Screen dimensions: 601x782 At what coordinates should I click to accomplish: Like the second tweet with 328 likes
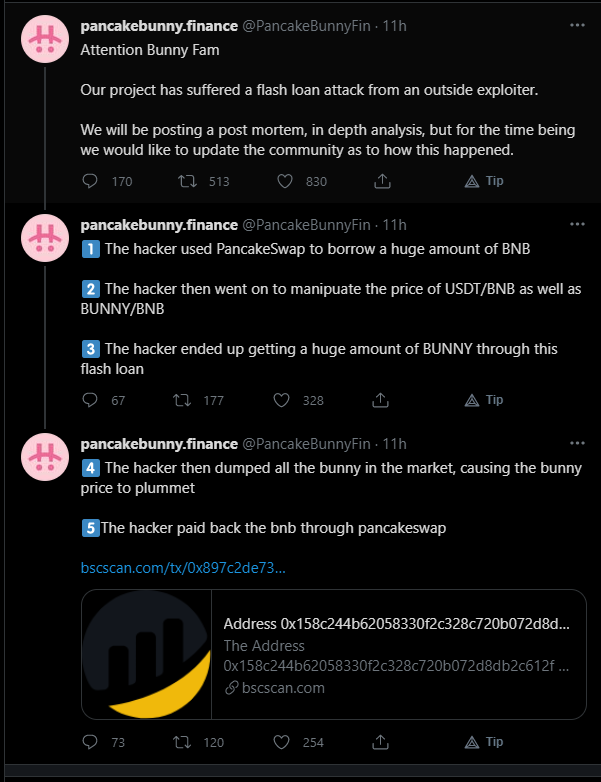tap(281, 400)
